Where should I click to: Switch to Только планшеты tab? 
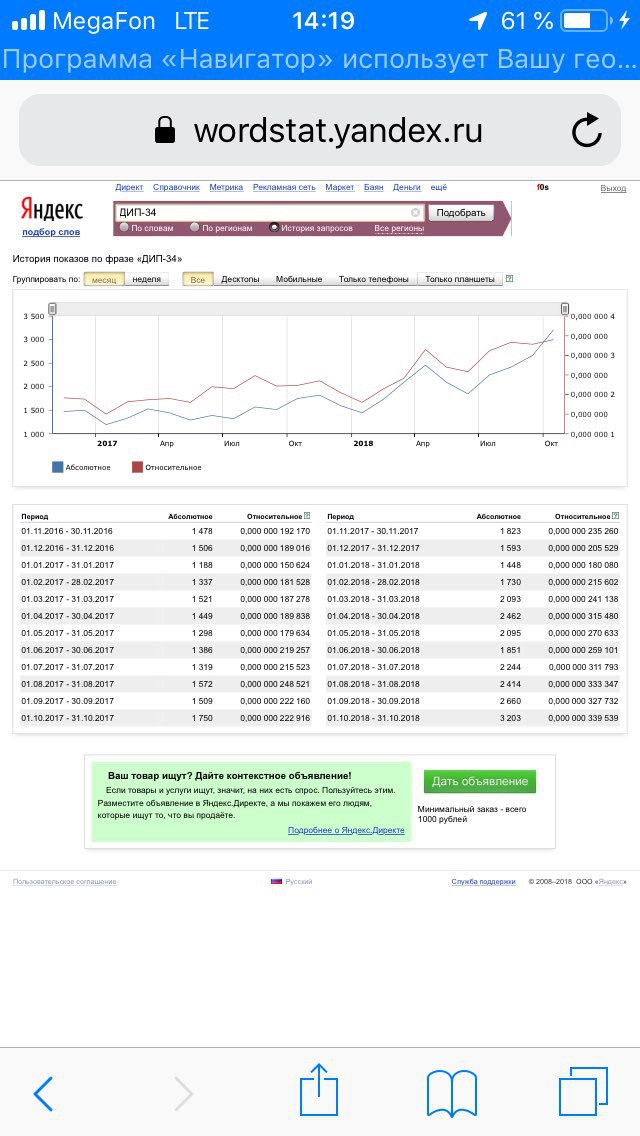click(x=460, y=280)
